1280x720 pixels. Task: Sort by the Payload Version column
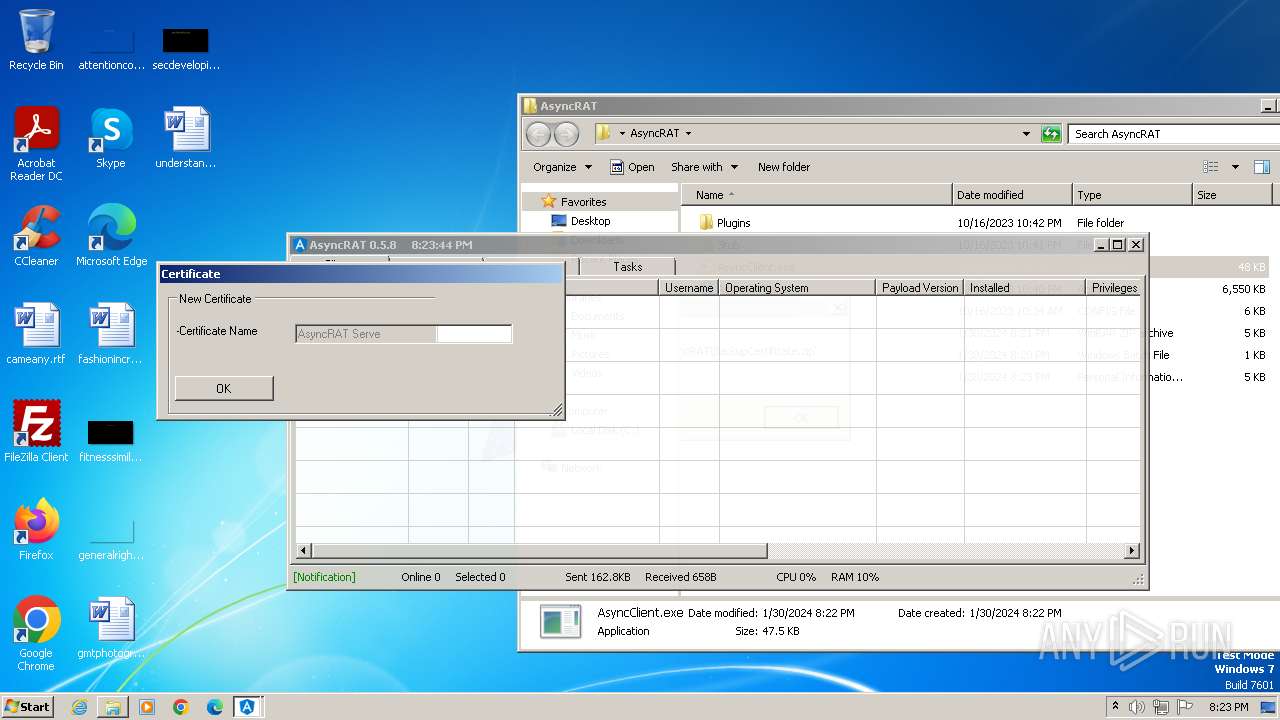point(920,287)
